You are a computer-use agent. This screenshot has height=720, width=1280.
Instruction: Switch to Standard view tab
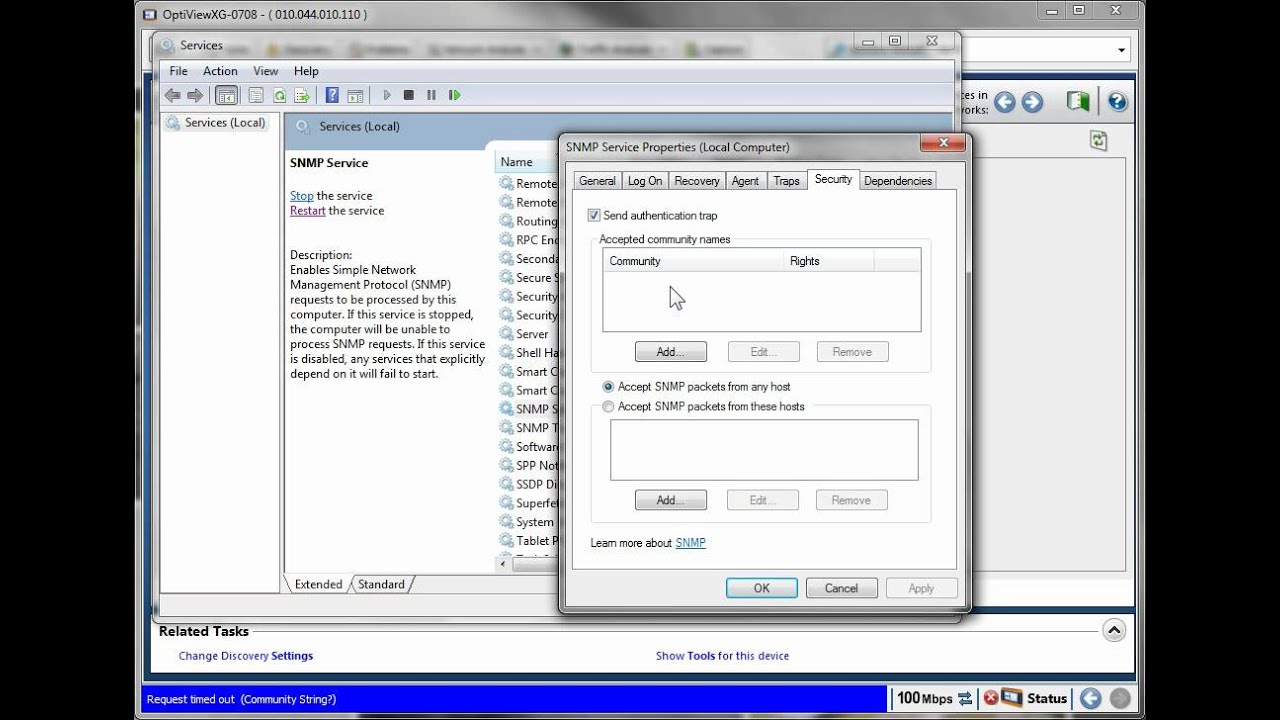coord(381,584)
